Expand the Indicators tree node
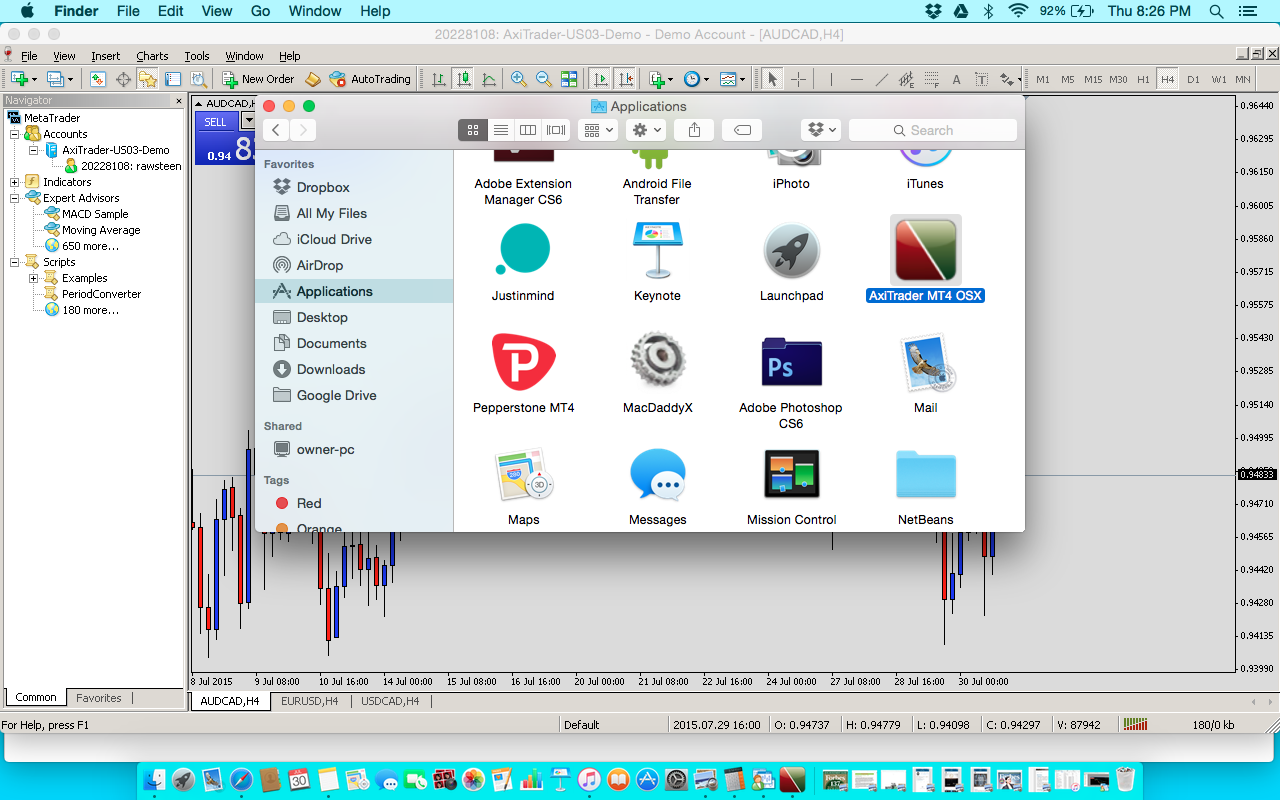The height and width of the screenshot is (800, 1280). (14, 182)
